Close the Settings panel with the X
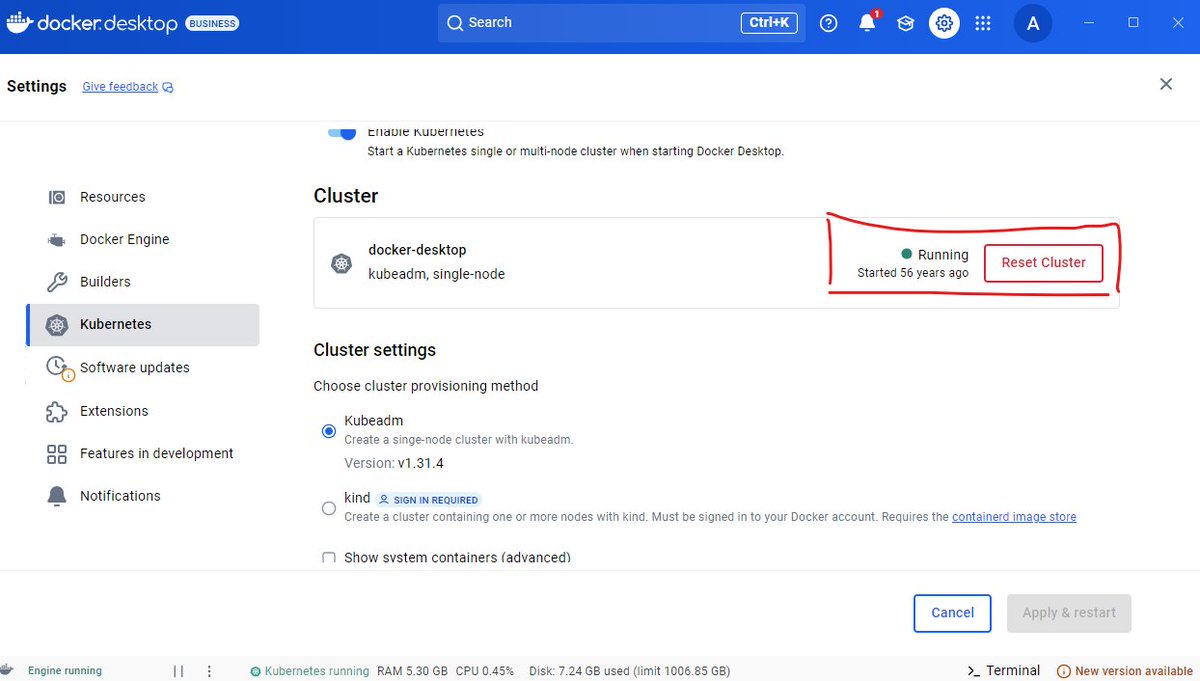The width and height of the screenshot is (1200, 681). point(1166,84)
